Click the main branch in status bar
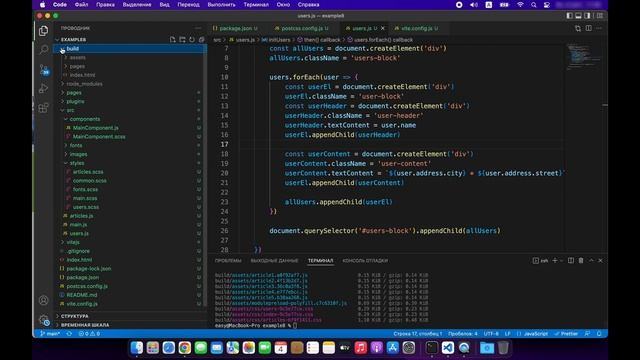 pos(50,333)
